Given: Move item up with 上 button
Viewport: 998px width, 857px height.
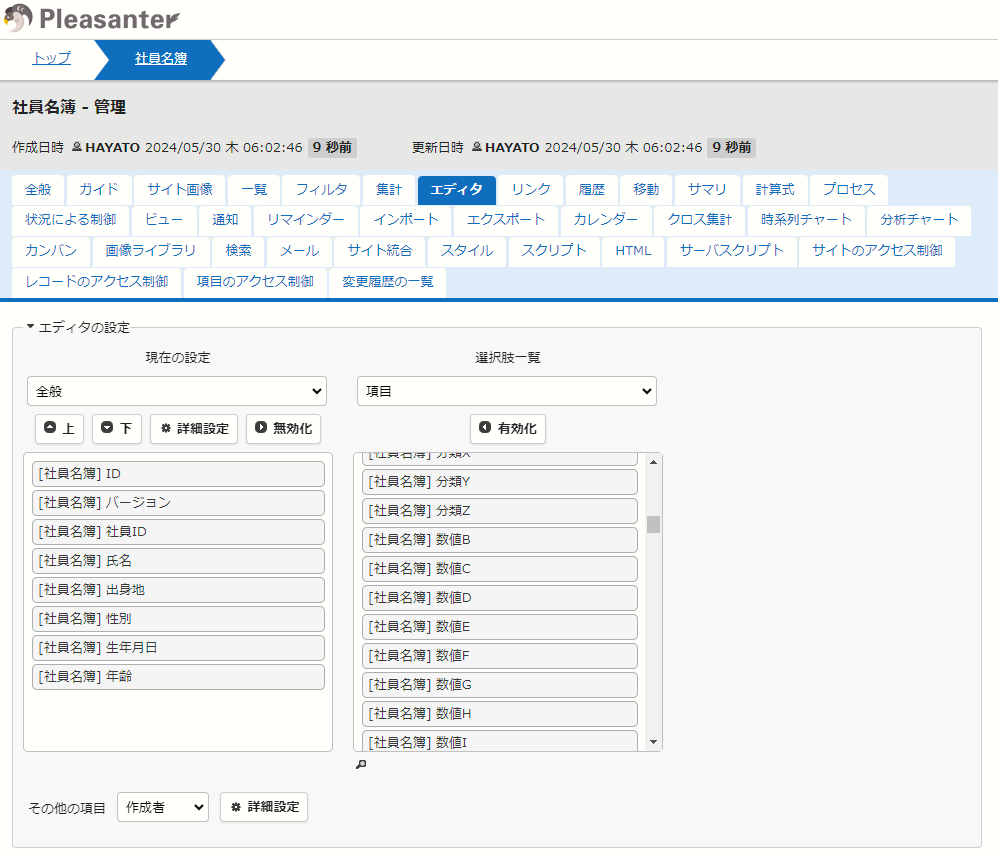Looking at the screenshot, I should (59, 428).
